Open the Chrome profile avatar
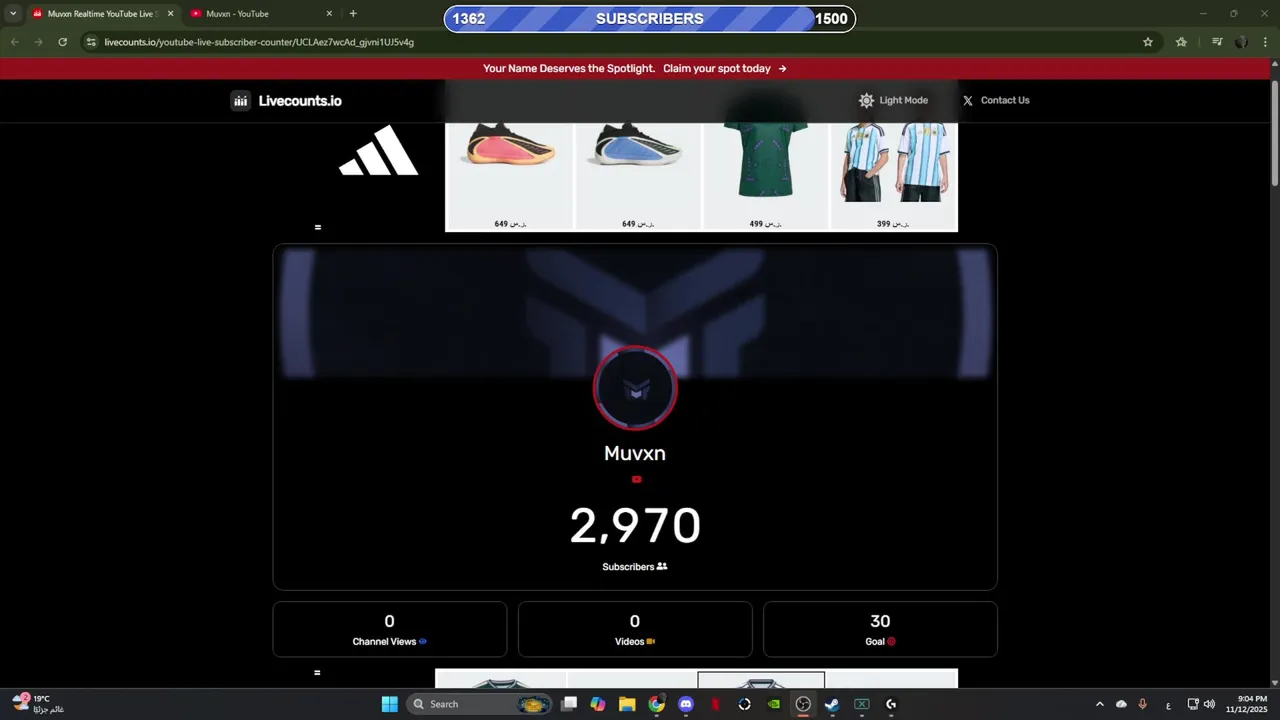Image resolution: width=1280 pixels, height=720 pixels. 1241,42
